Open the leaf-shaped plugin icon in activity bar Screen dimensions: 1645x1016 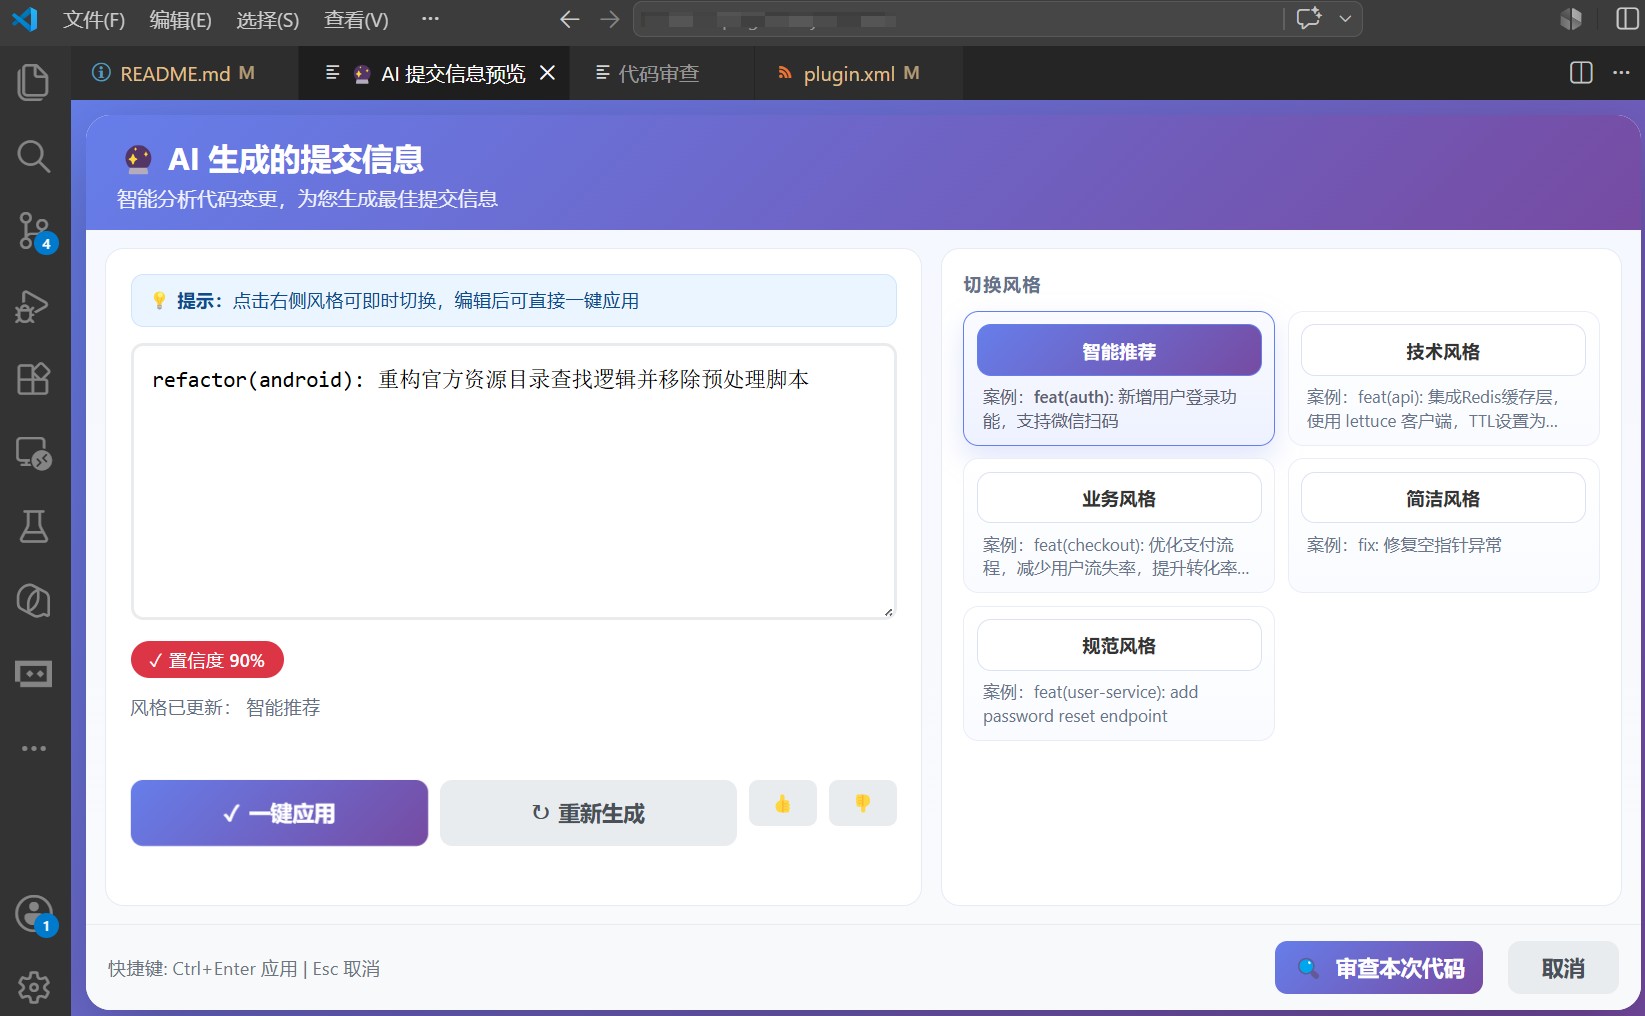click(34, 600)
